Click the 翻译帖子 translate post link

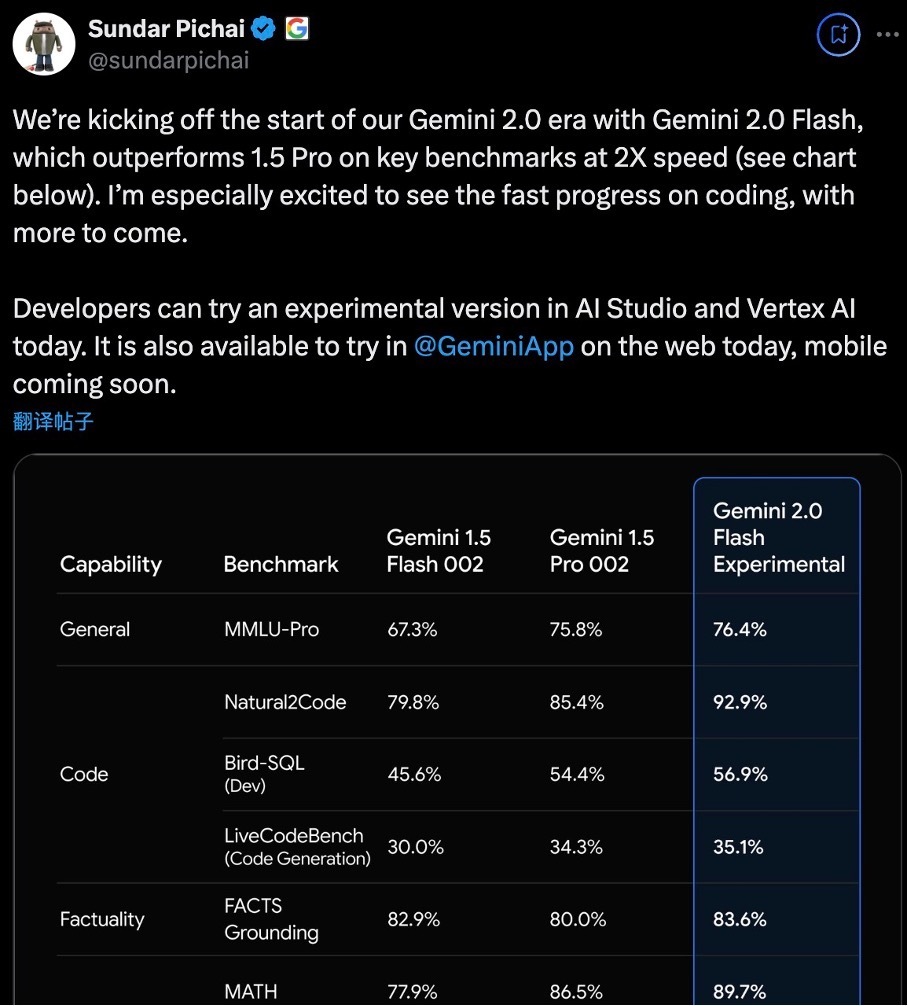pyautogui.click(x=53, y=421)
